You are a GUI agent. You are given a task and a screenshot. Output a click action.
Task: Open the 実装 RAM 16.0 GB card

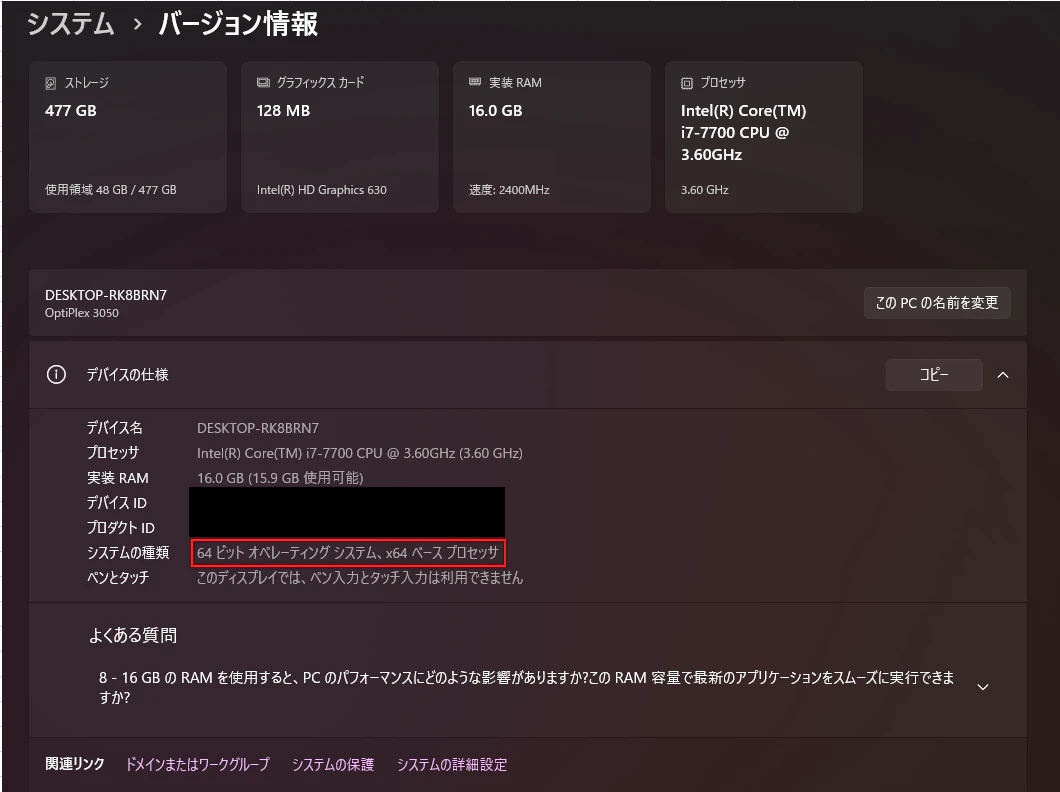click(x=552, y=137)
